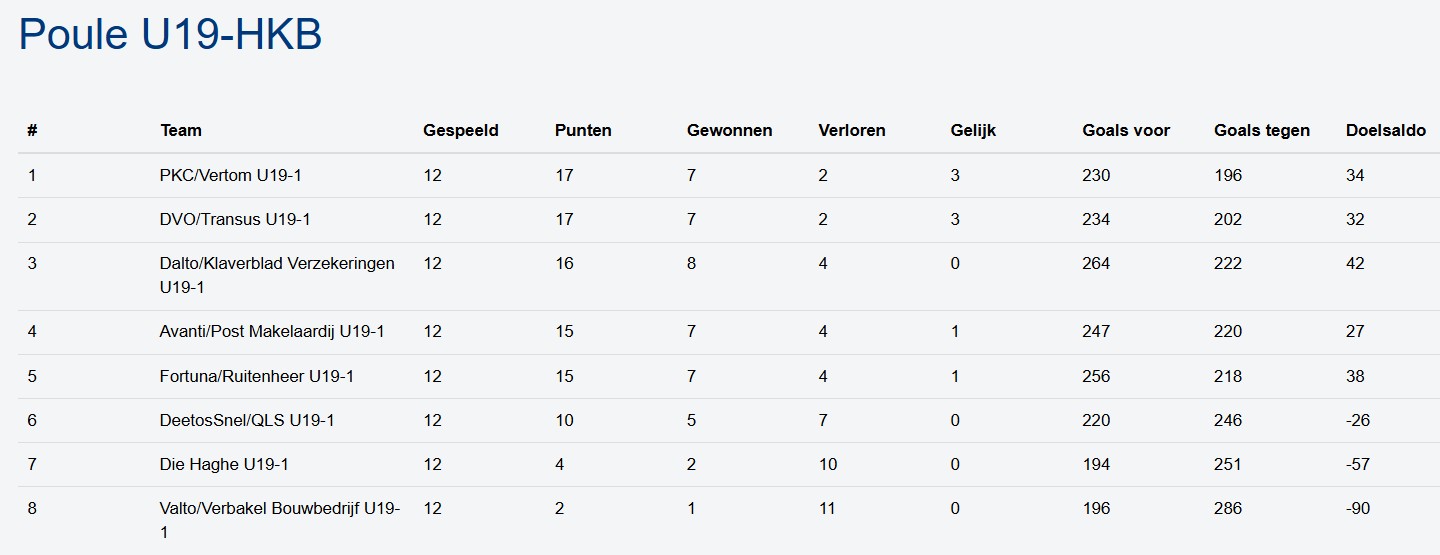1440x555 pixels.
Task: Click the Doelsaldo column header
Action: pyautogui.click(x=1386, y=130)
